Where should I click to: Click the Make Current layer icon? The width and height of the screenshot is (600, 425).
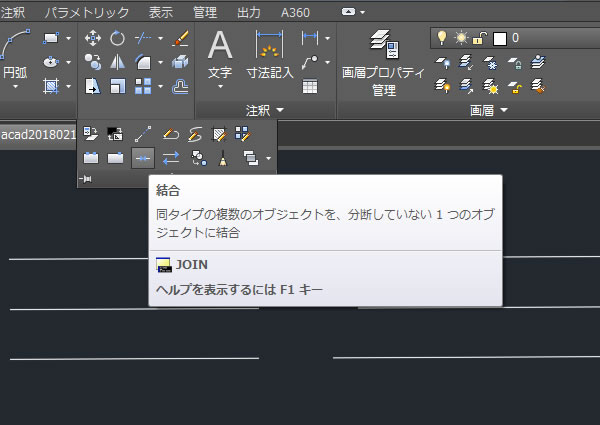click(538, 62)
